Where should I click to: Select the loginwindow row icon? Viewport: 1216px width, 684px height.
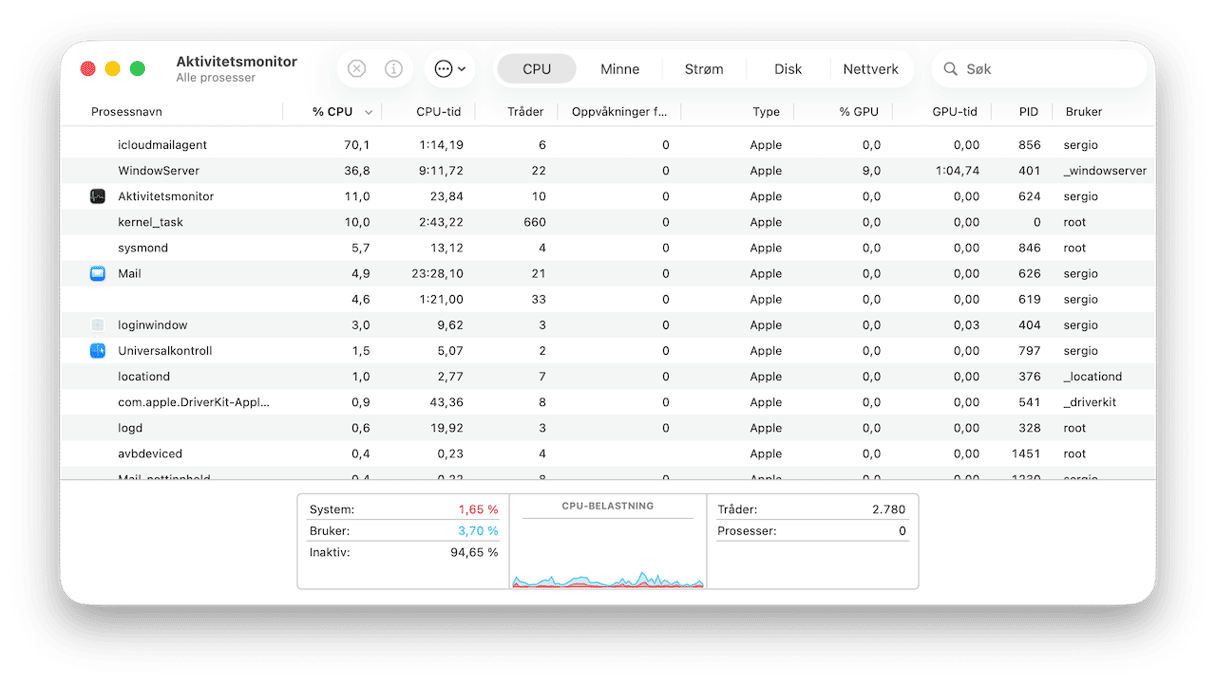[x=97, y=325]
